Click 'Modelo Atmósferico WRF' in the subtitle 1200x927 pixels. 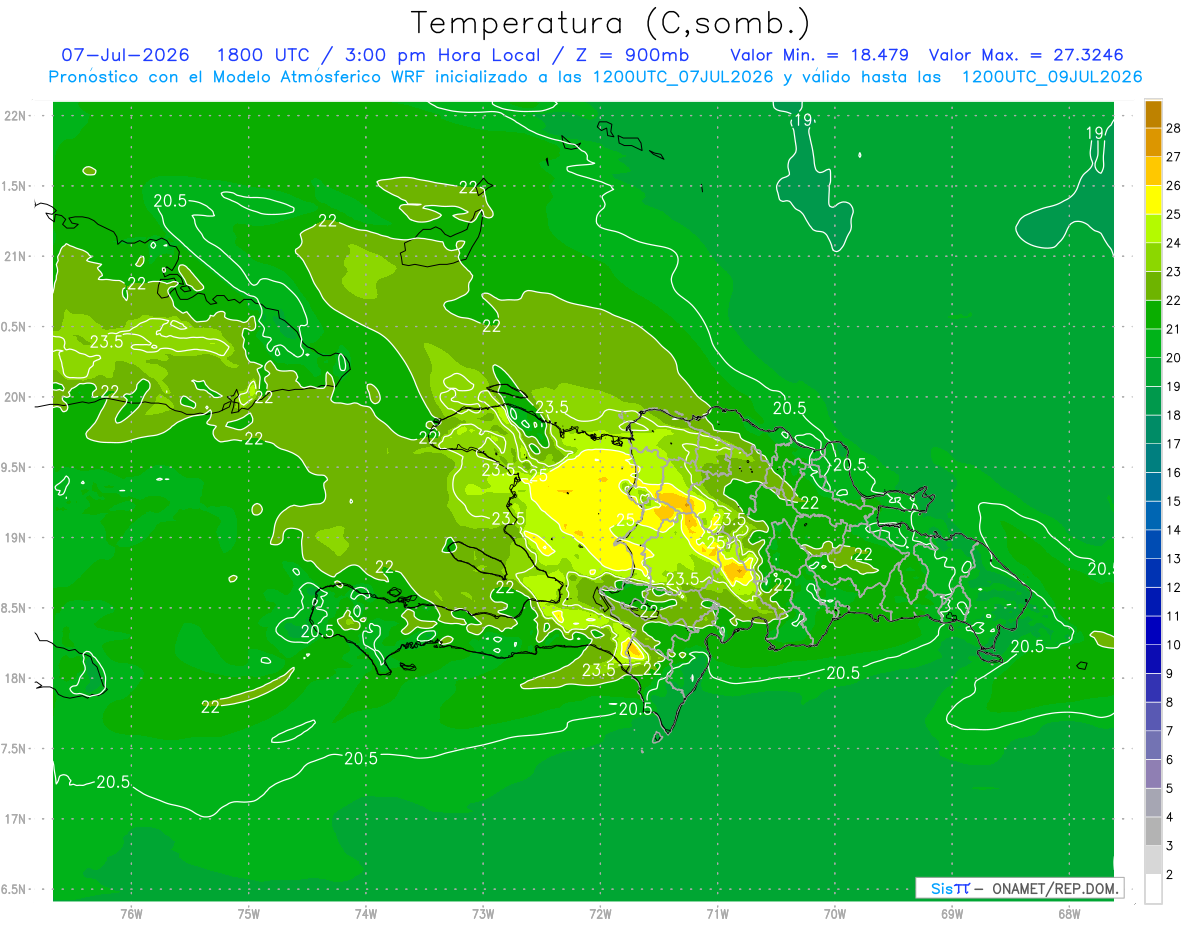320,77
